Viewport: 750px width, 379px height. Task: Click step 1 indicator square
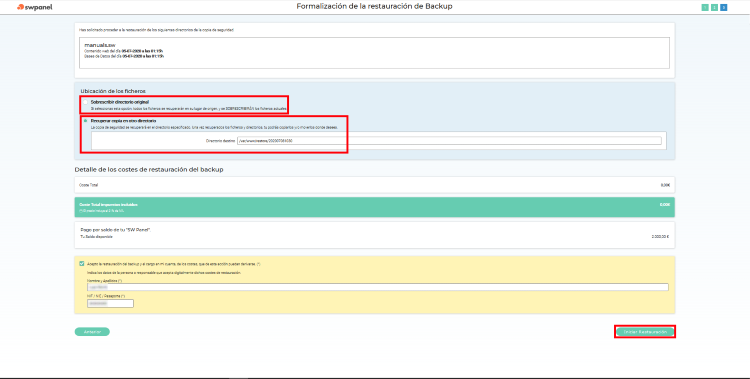[705, 7]
